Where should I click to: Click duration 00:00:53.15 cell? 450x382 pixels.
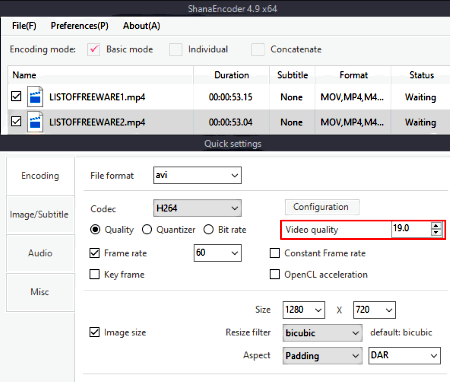tap(231, 97)
